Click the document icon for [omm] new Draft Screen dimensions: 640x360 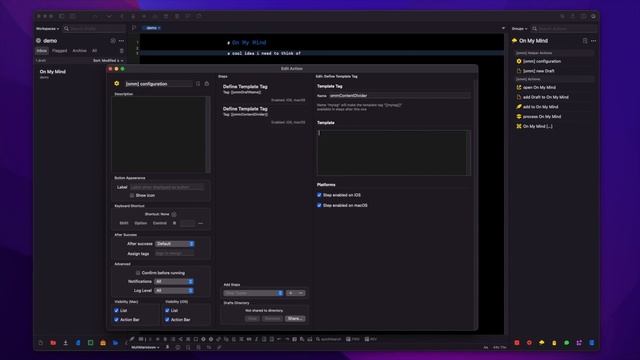click(519, 71)
